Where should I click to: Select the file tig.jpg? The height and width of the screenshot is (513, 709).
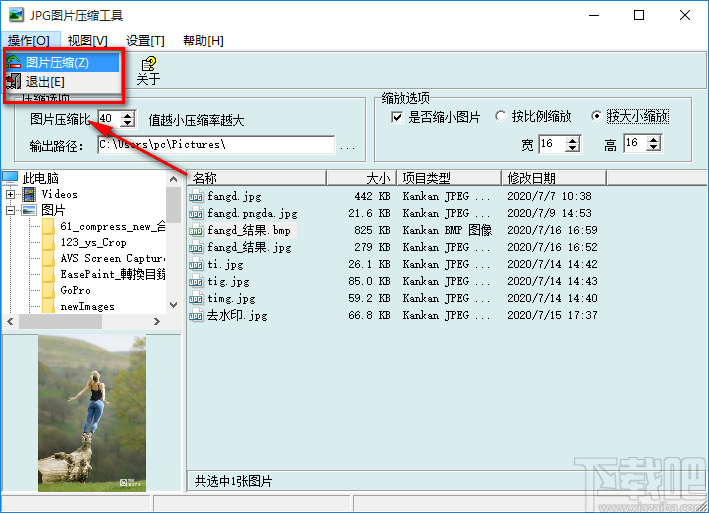[x=228, y=282]
